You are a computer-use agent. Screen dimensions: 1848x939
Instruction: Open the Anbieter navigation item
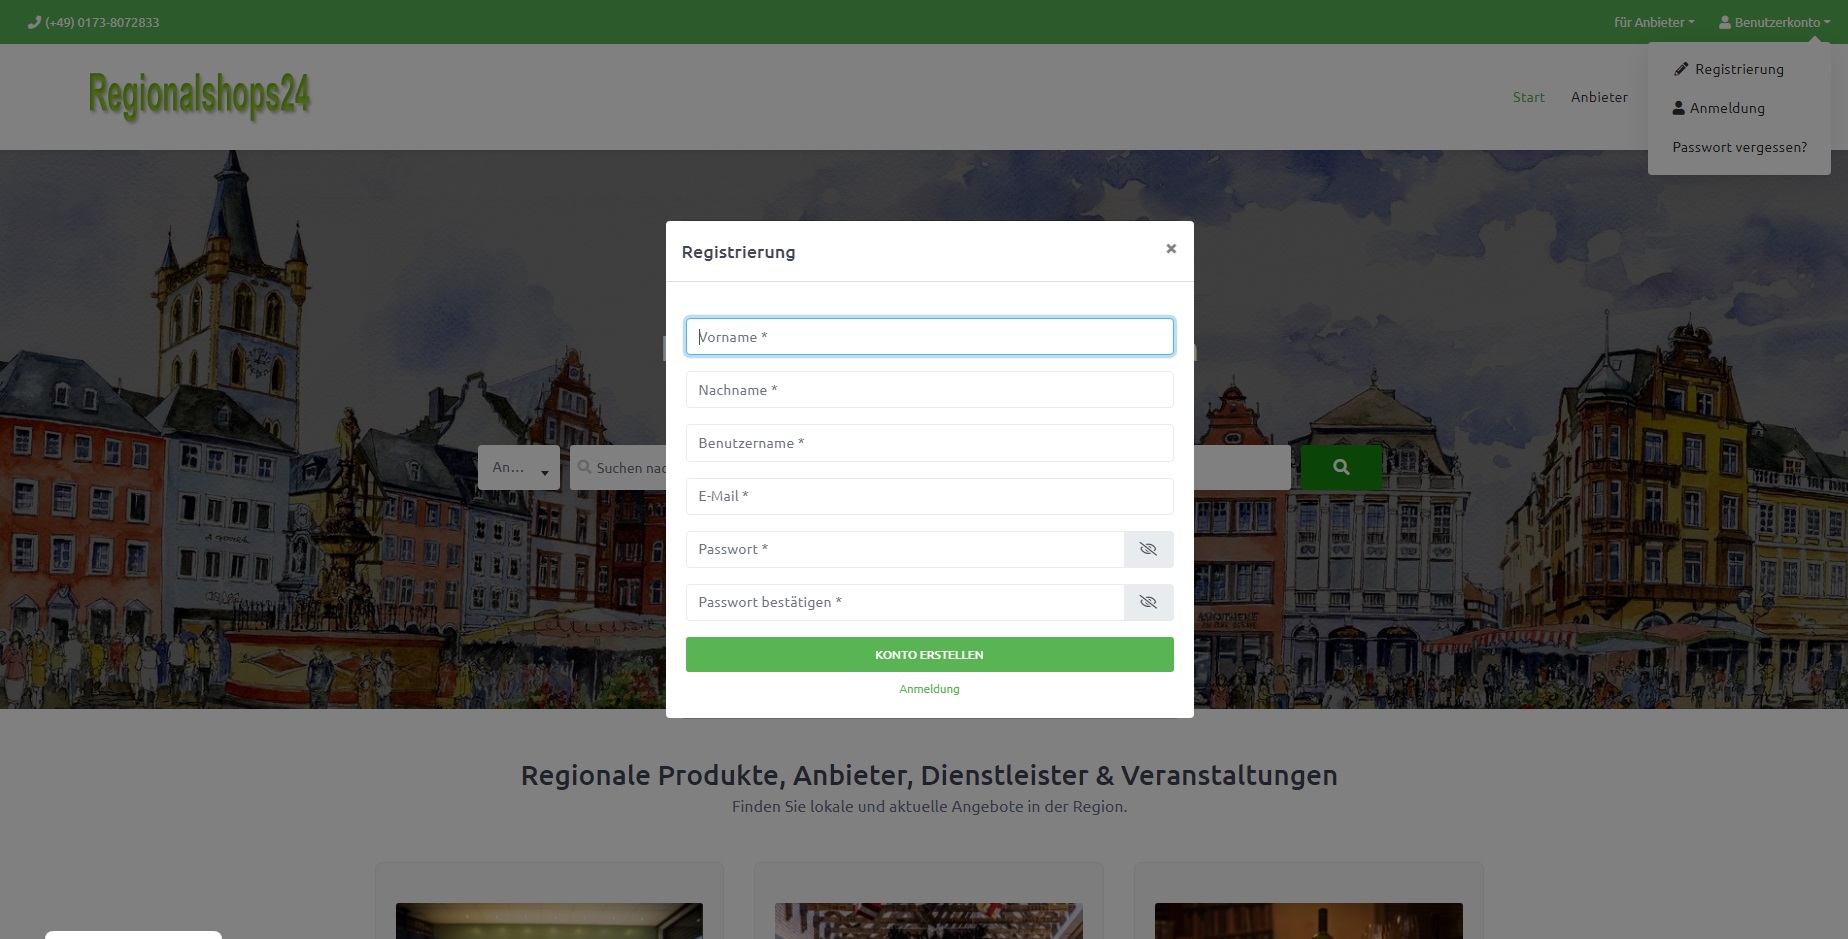click(x=1599, y=97)
